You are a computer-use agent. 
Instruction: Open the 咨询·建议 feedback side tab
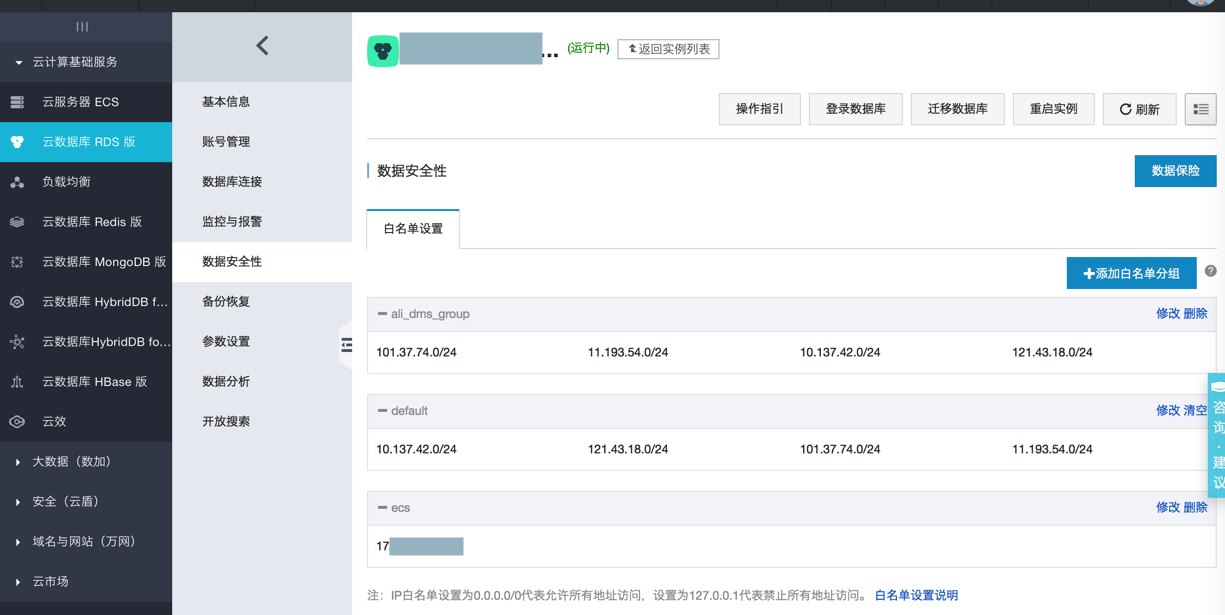click(x=1217, y=435)
